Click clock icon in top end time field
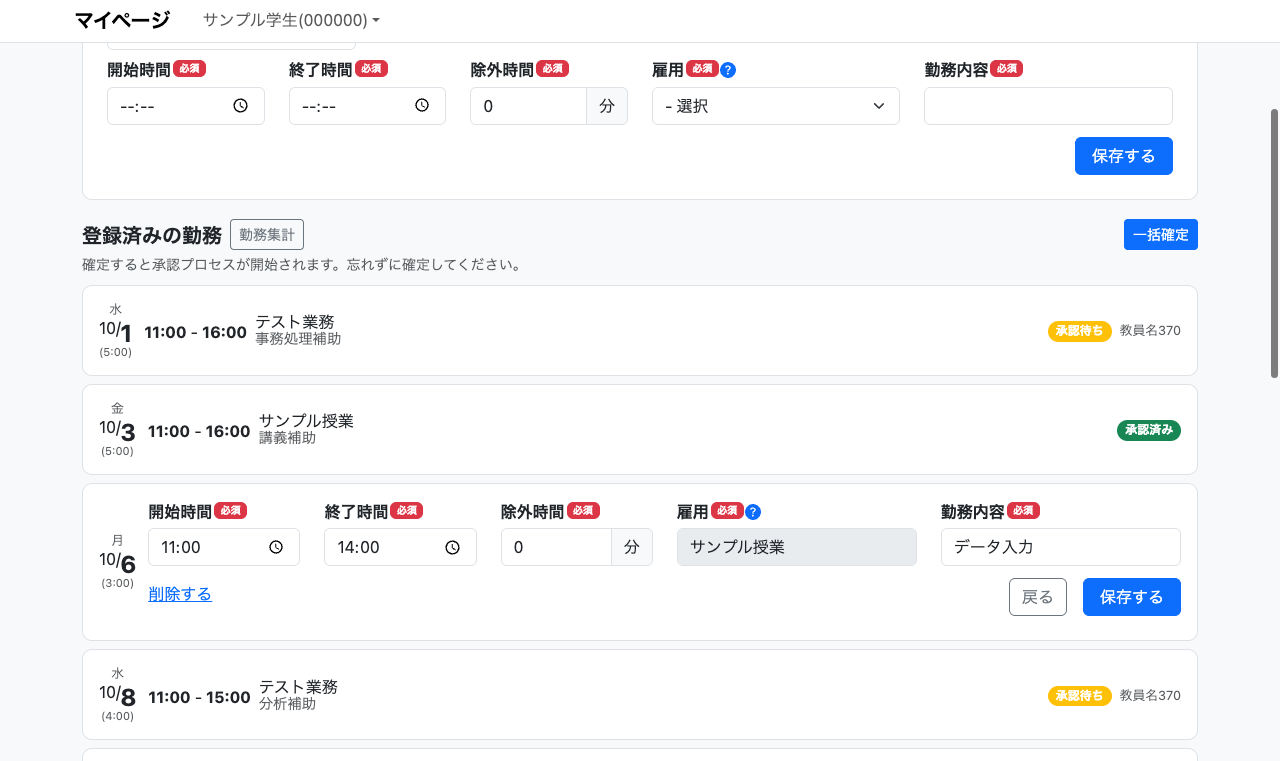The width and height of the screenshot is (1280, 761). click(x=422, y=106)
